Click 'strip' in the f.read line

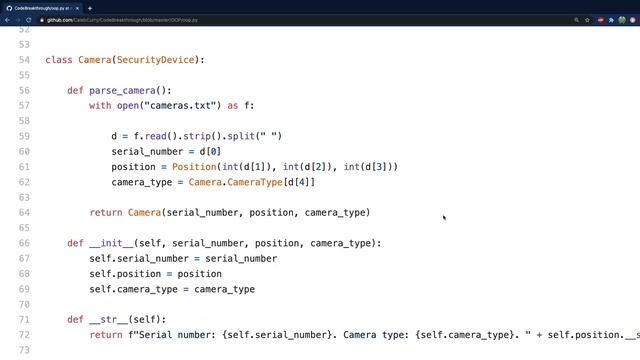coord(197,136)
